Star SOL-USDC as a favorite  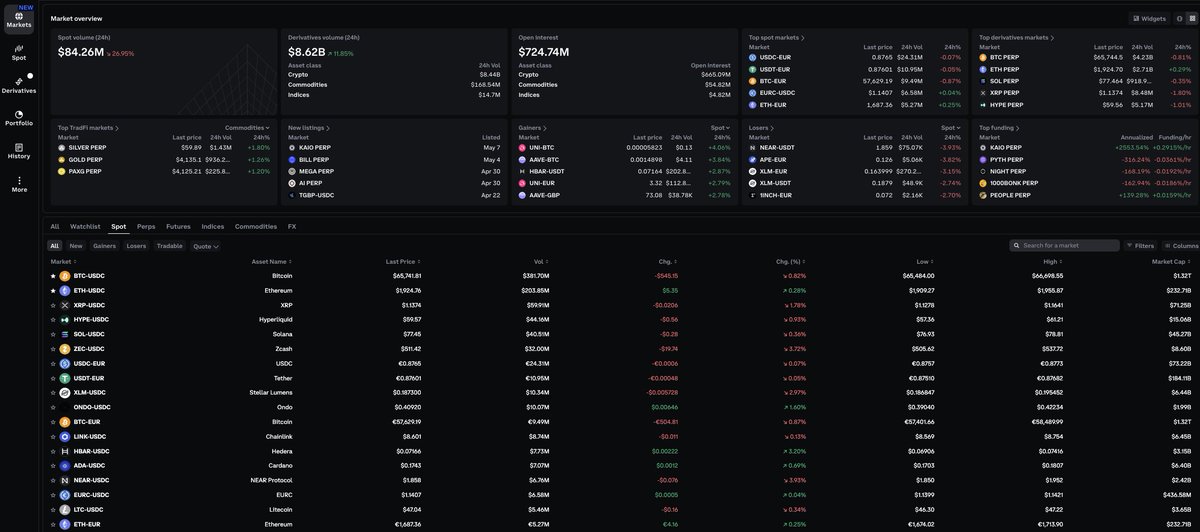tap(53, 334)
